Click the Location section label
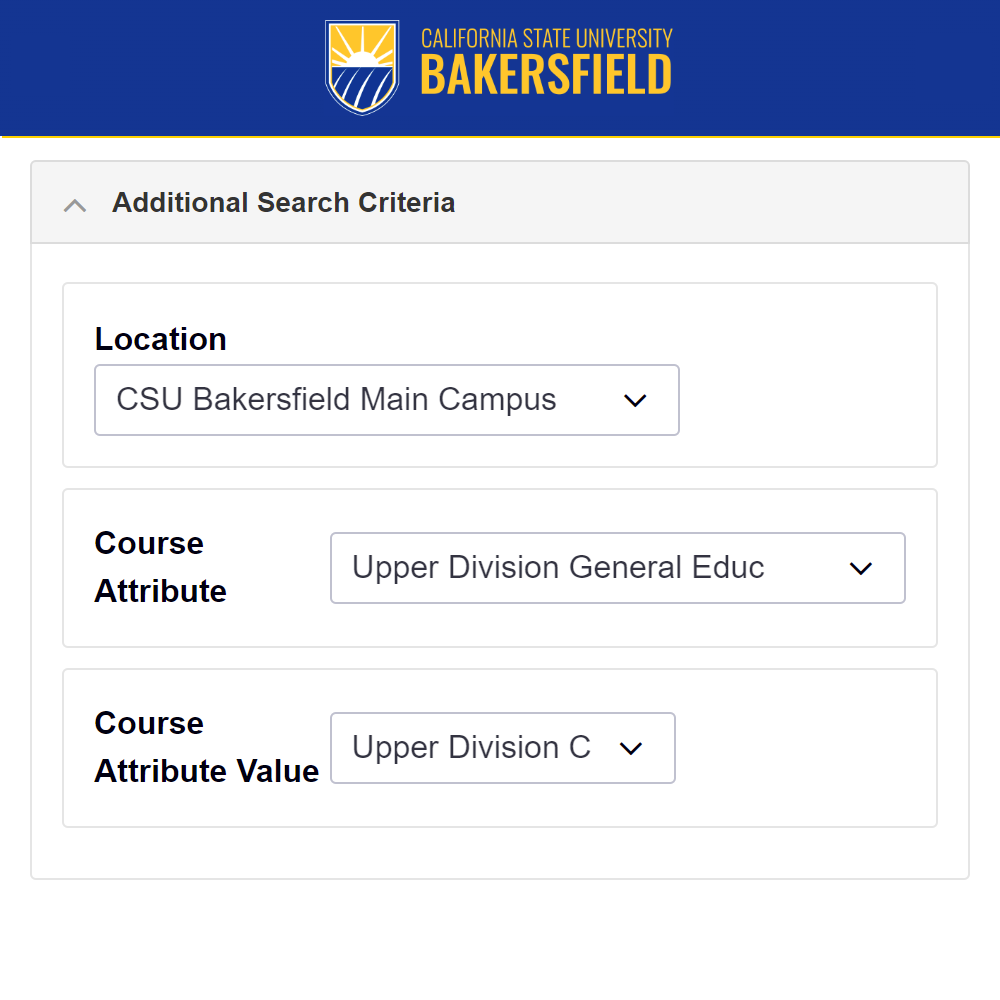The image size is (1000, 1000). coord(160,339)
